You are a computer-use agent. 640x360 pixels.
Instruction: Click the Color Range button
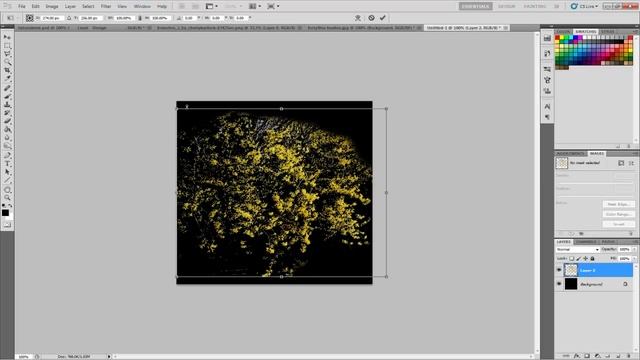(x=618, y=214)
